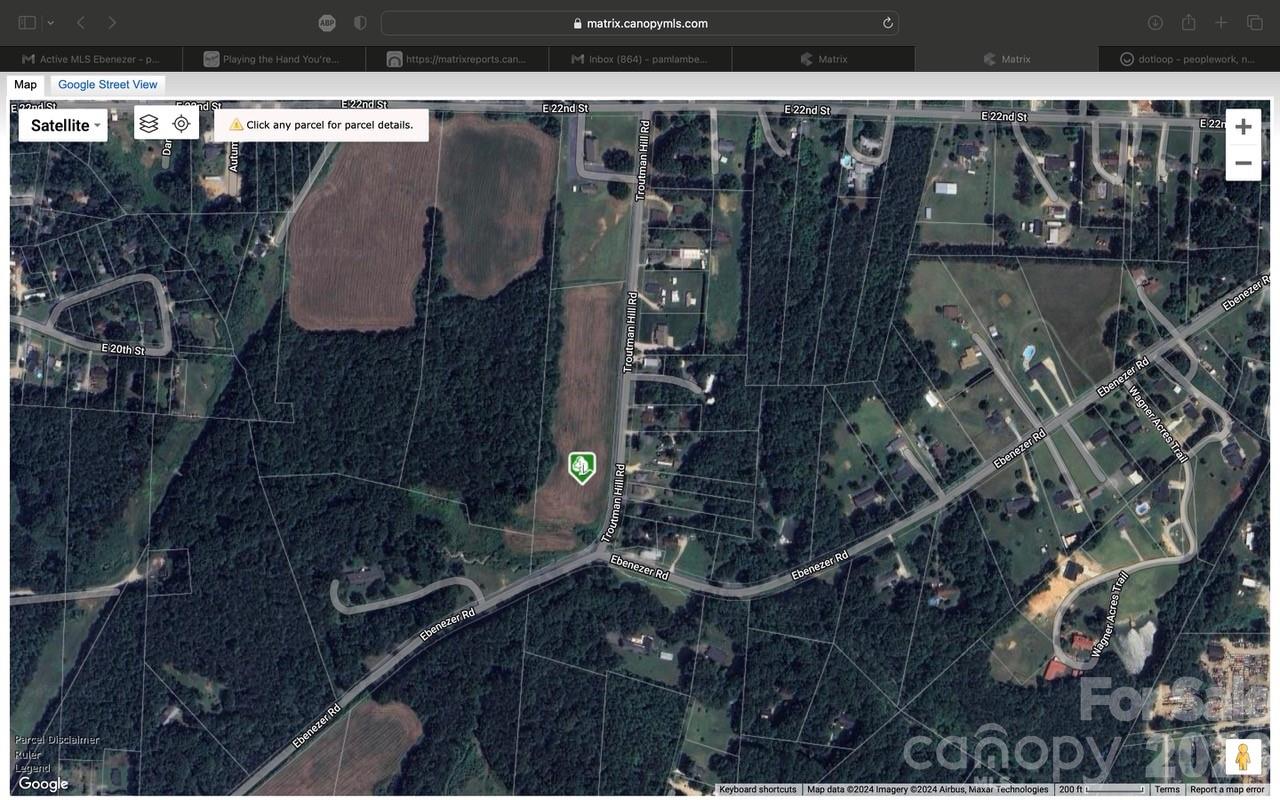Open the sidebar chevron dropdown menu
The image size is (1280, 800).
pos(50,23)
